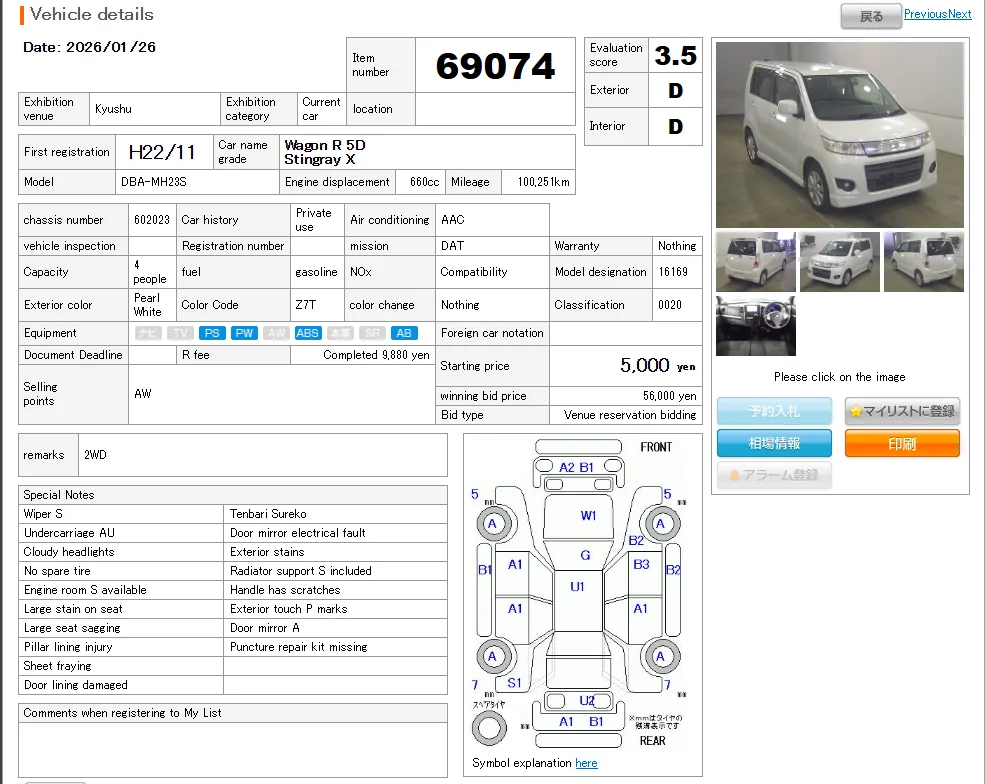Click the マイリストに登録 button
The image size is (985, 784).
tap(902, 411)
